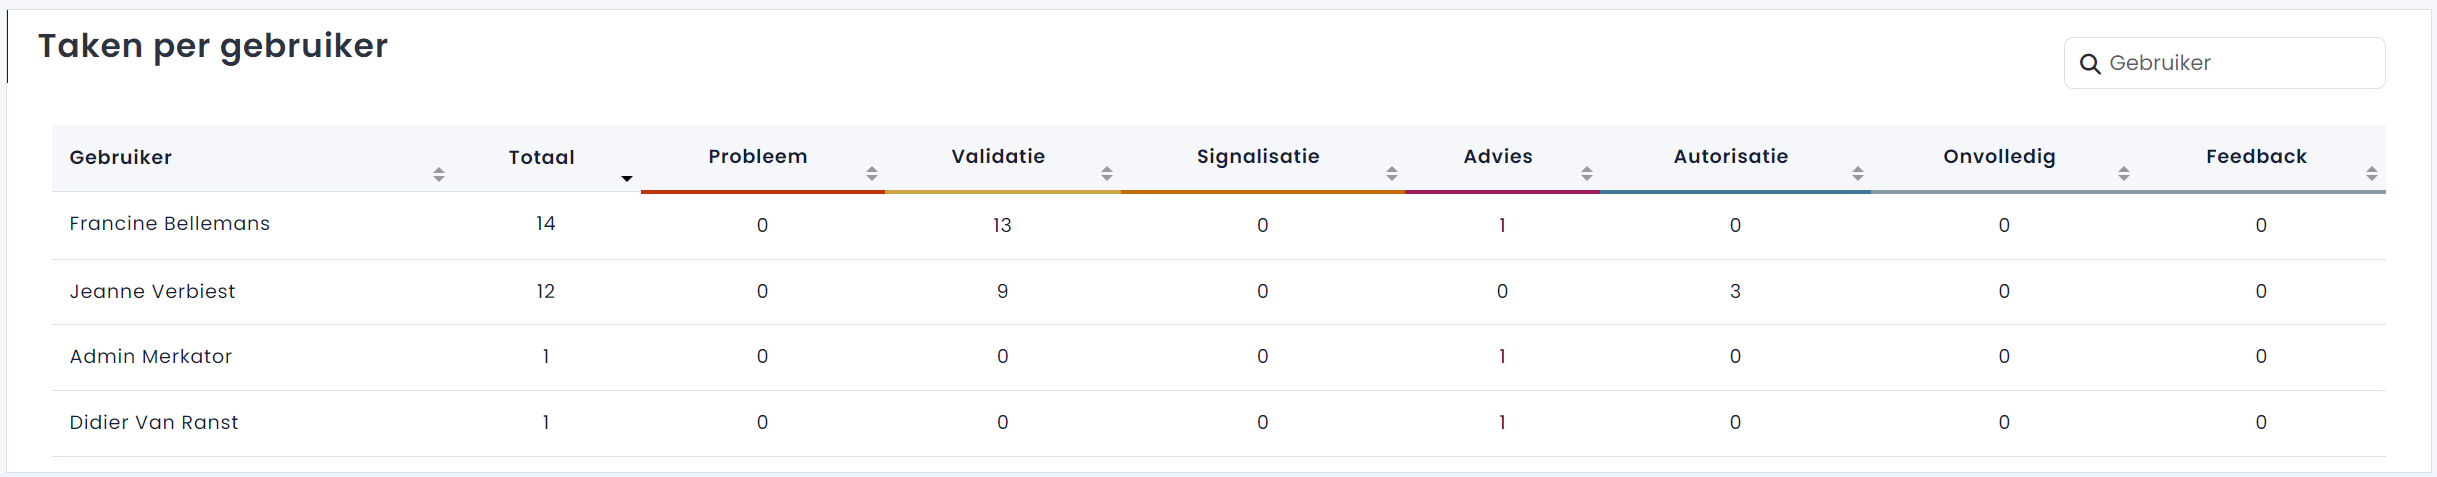2437x477 pixels.
Task: Sort by Onvolledig column arrows
Action: tap(2124, 173)
